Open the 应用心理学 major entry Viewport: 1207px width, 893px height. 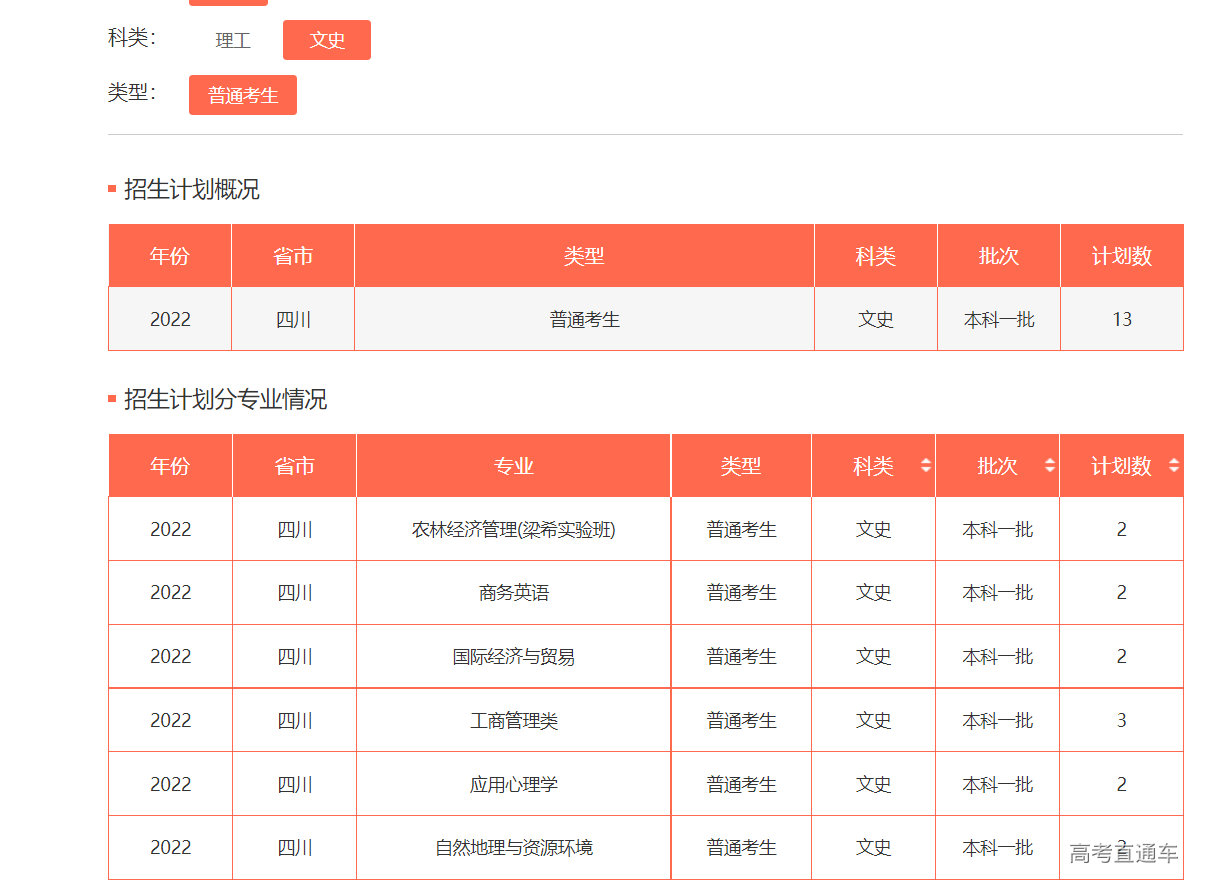pyautogui.click(x=512, y=783)
